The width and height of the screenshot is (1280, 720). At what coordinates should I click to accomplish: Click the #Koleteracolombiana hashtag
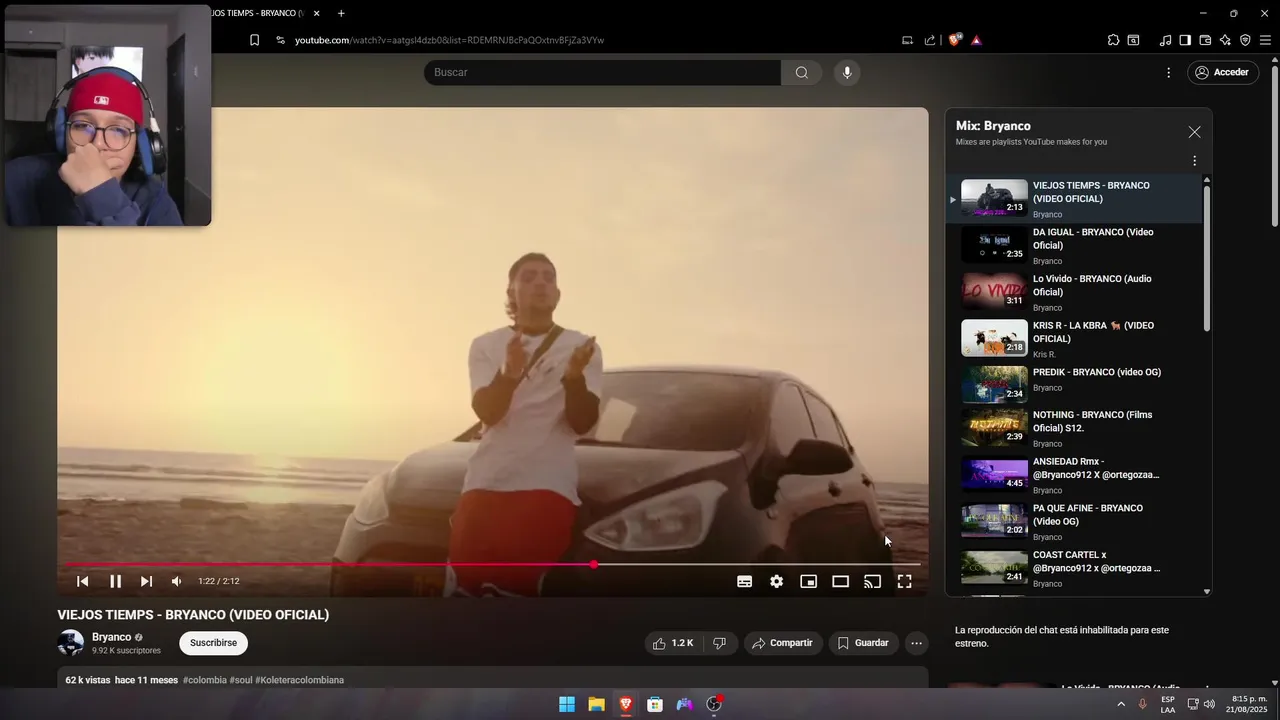(x=299, y=680)
